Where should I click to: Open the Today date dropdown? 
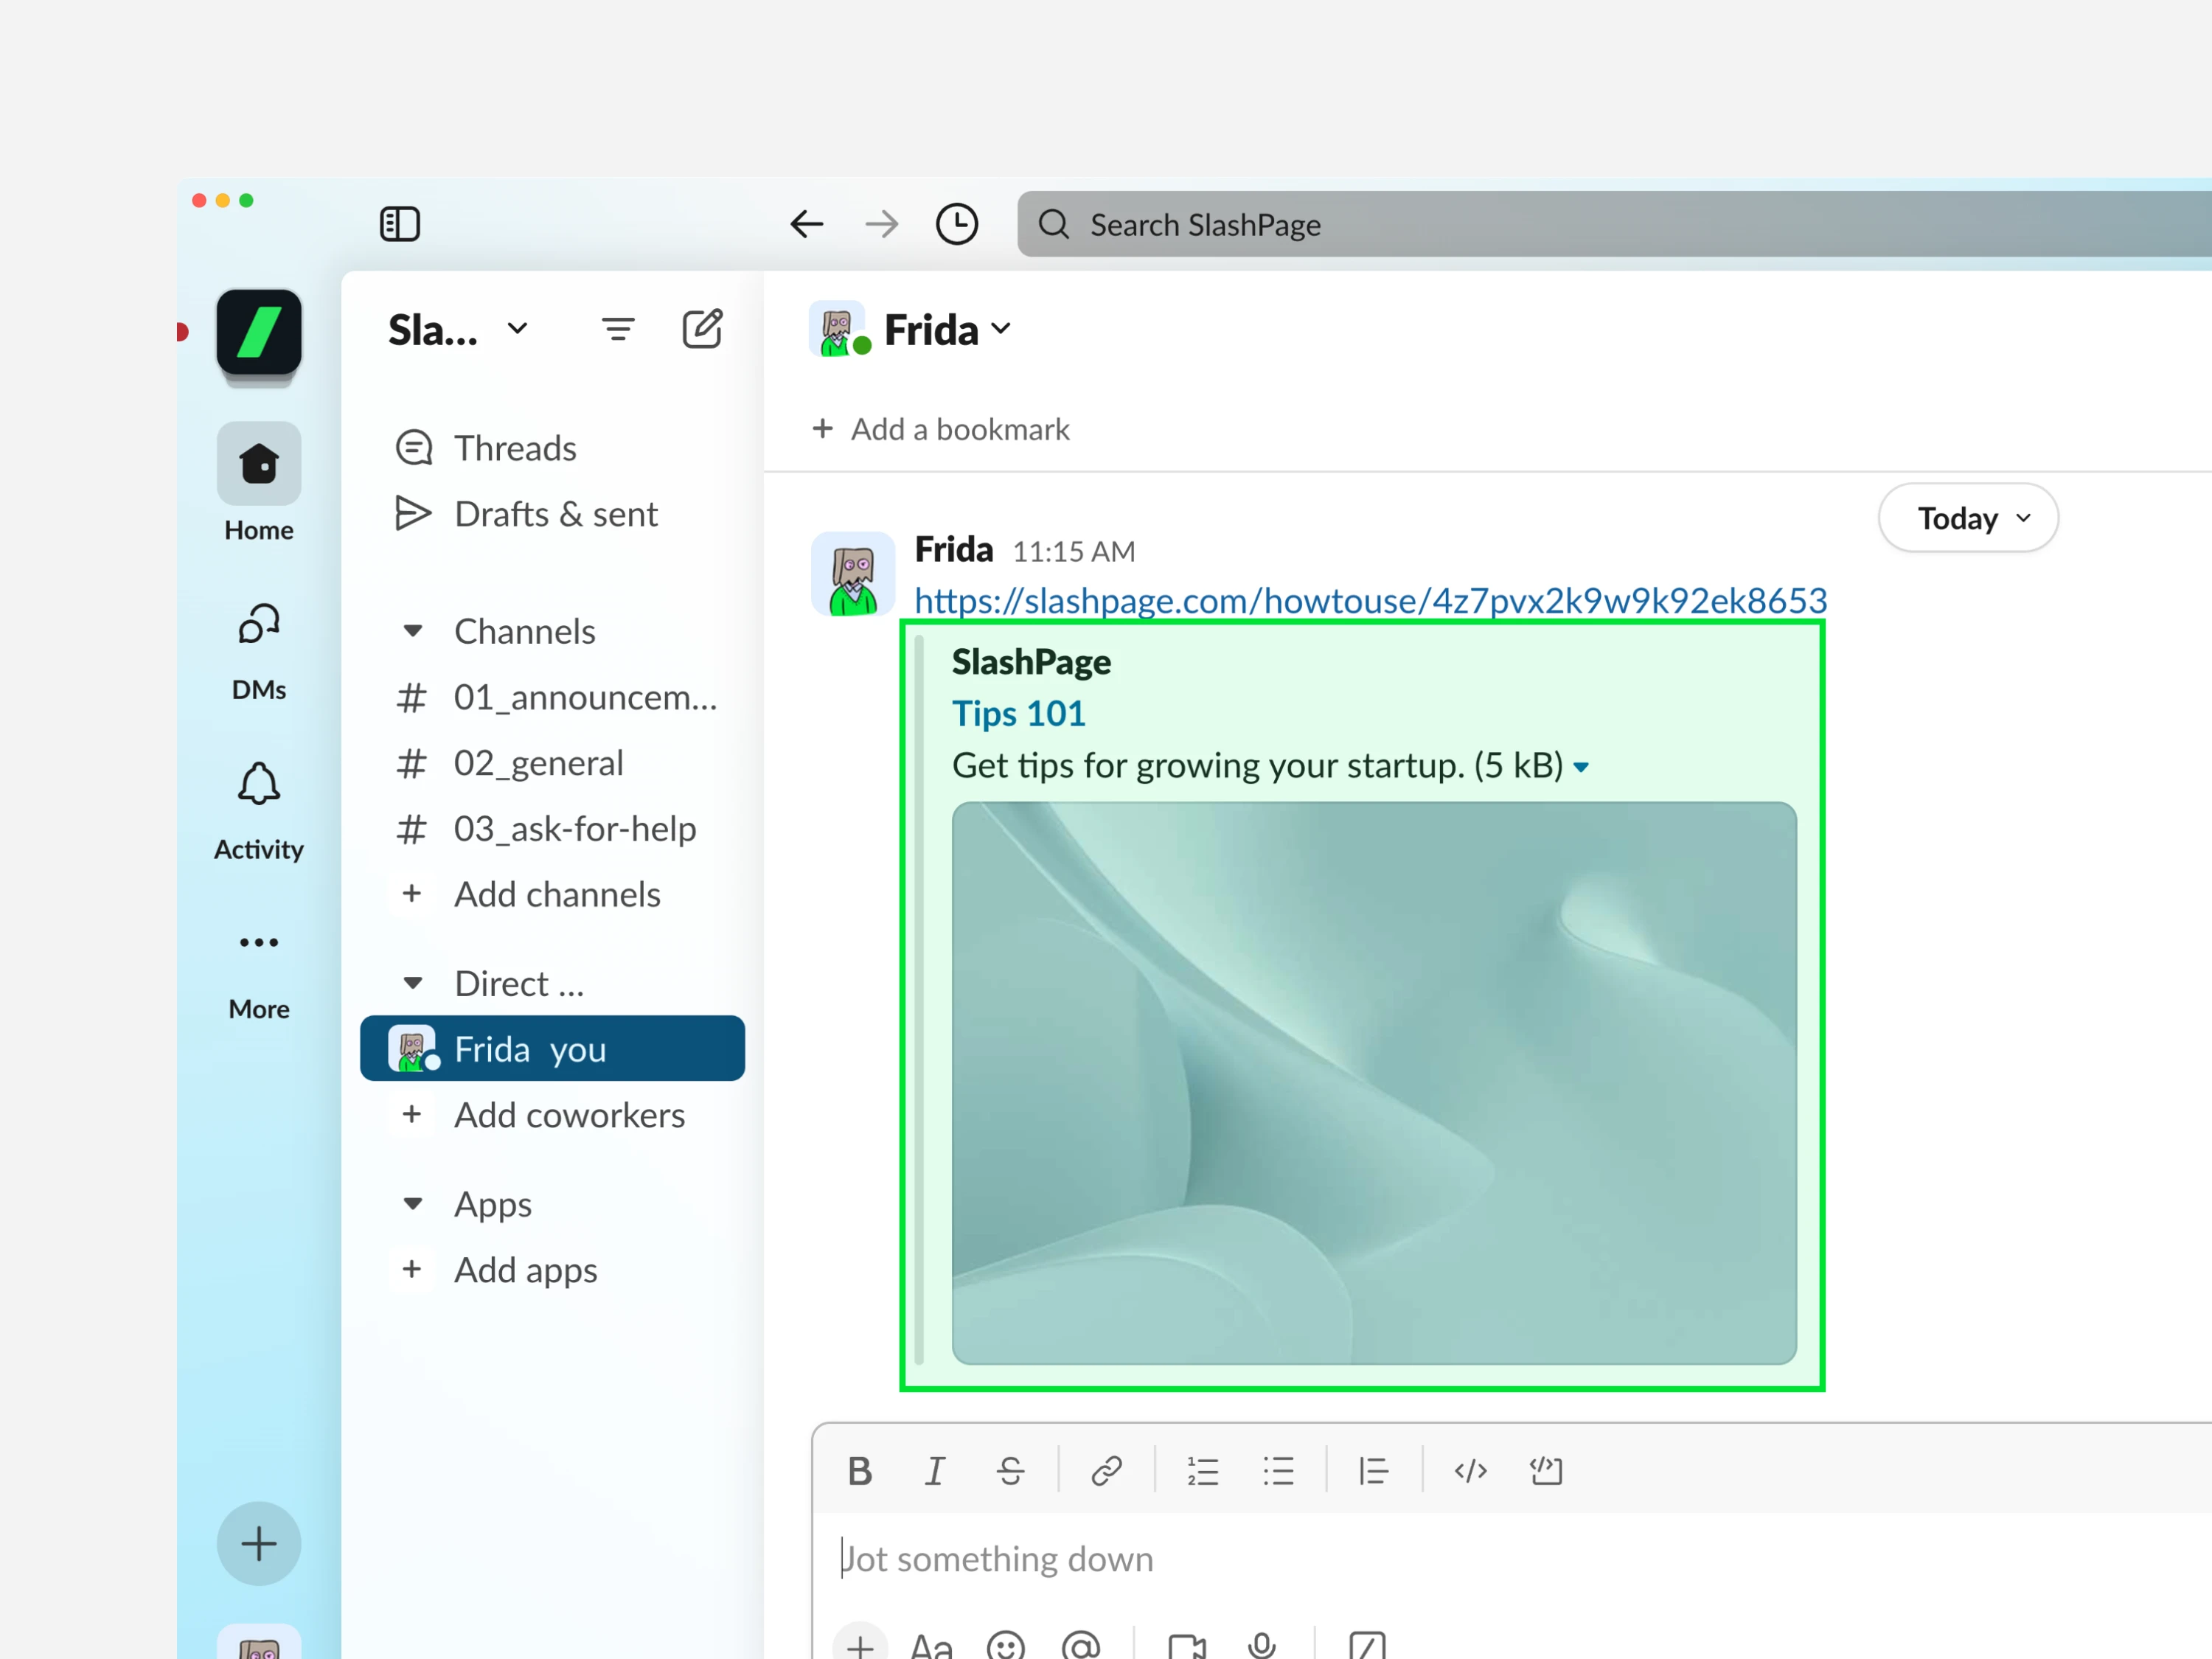[1968, 518]
